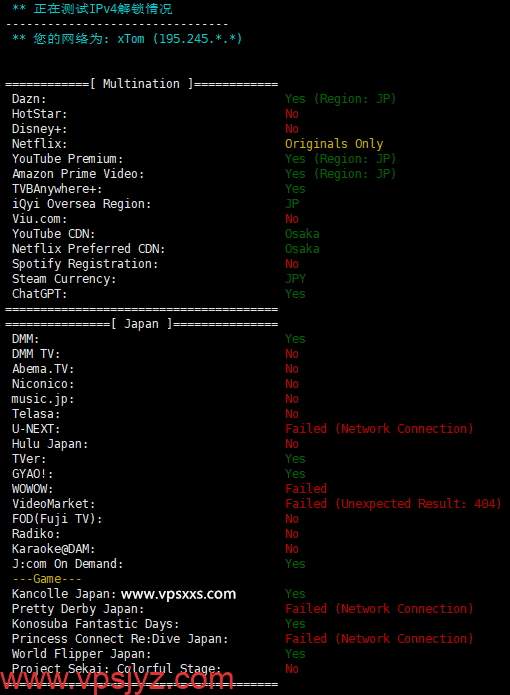Select the WOWOW result 'Failed'
The height and width of the screenshot is (695, 510).
coord(306,489)
